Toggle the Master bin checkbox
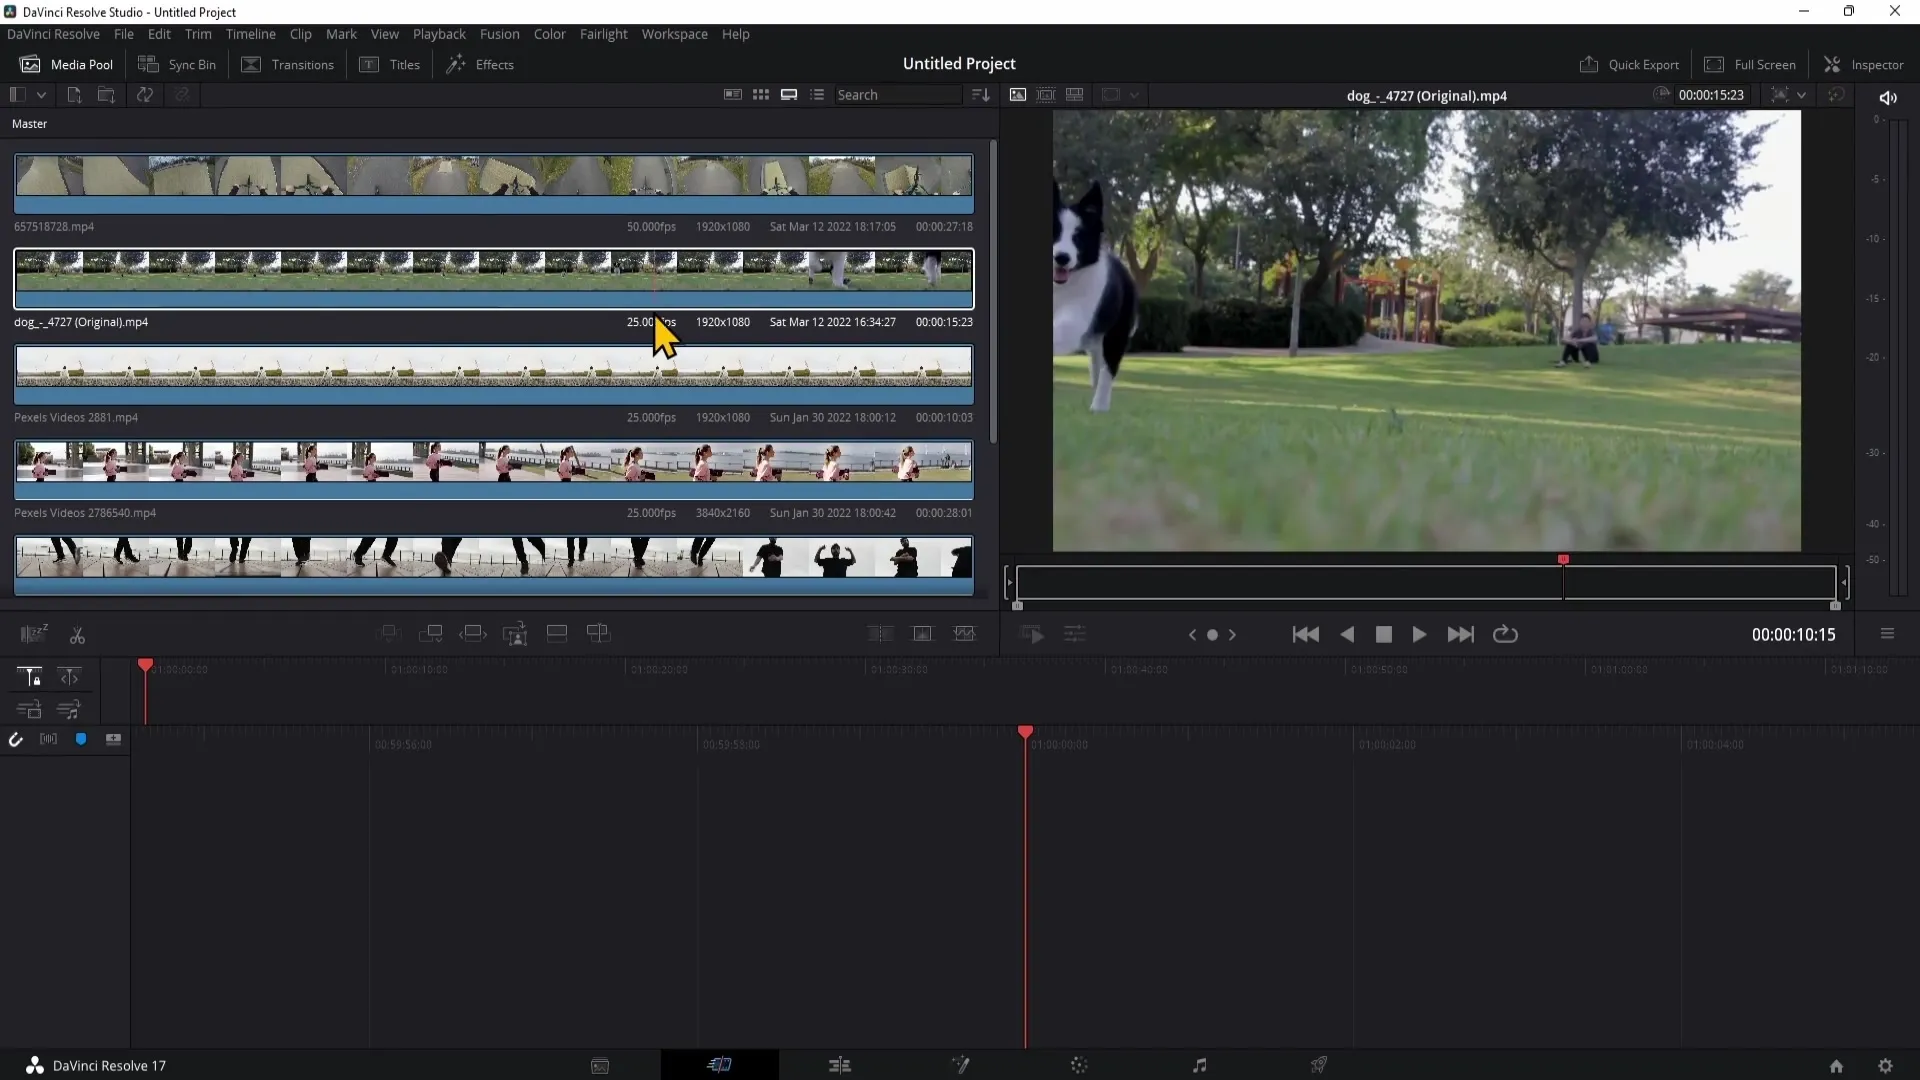The width and height of the screenshot is (1920, 1080). [28, 123]
